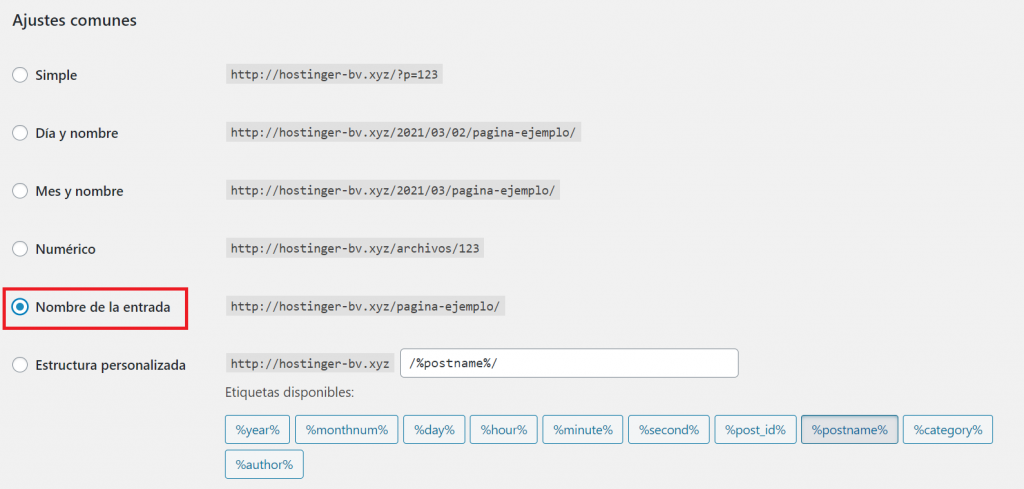Click the %post_id% tag button
1024x489 pixels.
click(755, 430)
